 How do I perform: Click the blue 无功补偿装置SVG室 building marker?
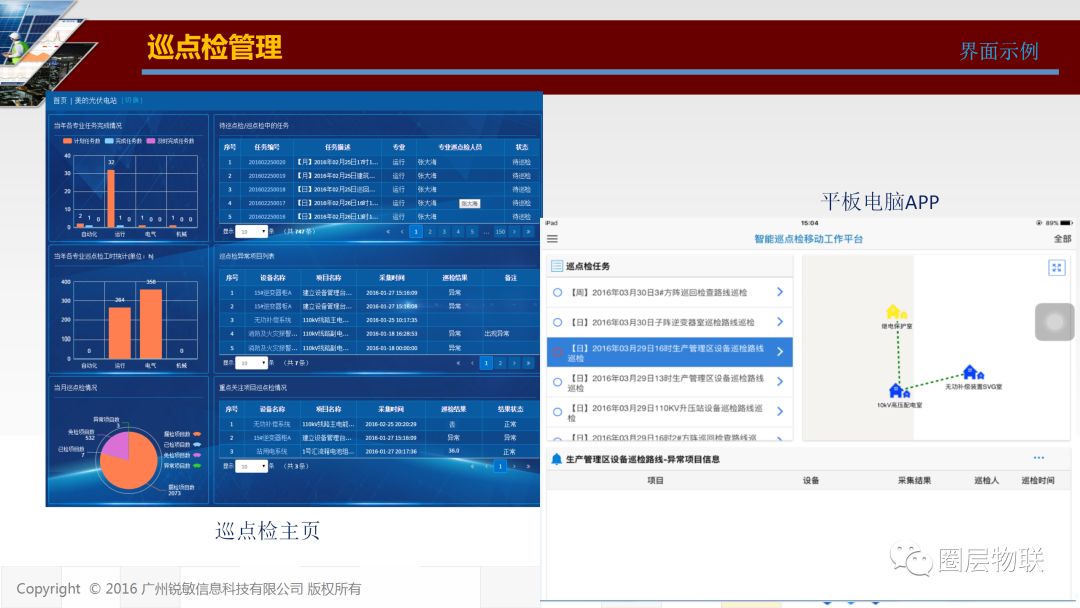[973, 373]
